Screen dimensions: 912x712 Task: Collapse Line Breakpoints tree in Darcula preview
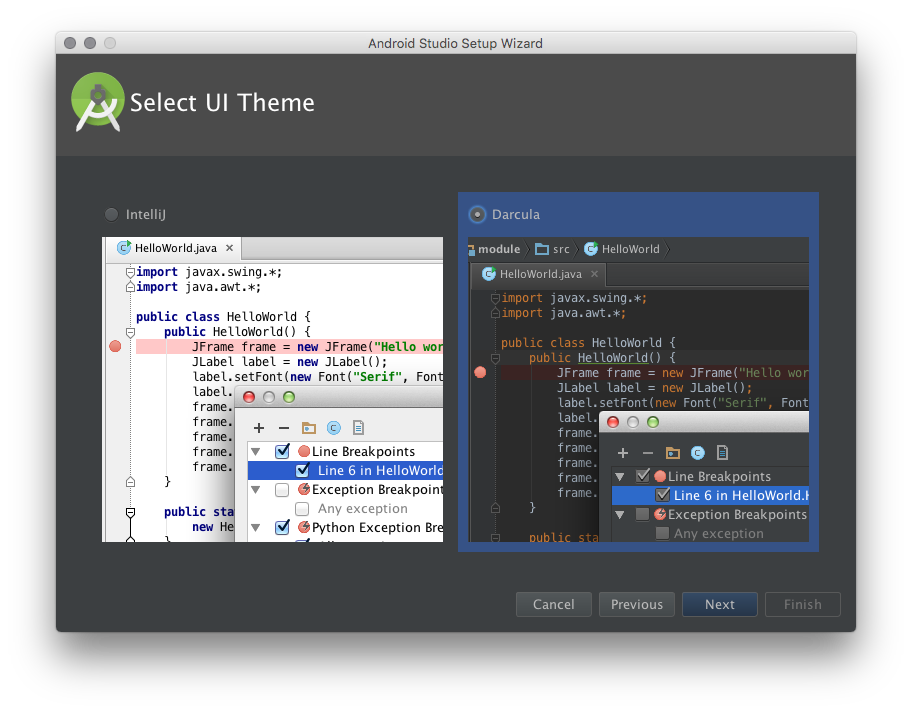click(620, 477)
